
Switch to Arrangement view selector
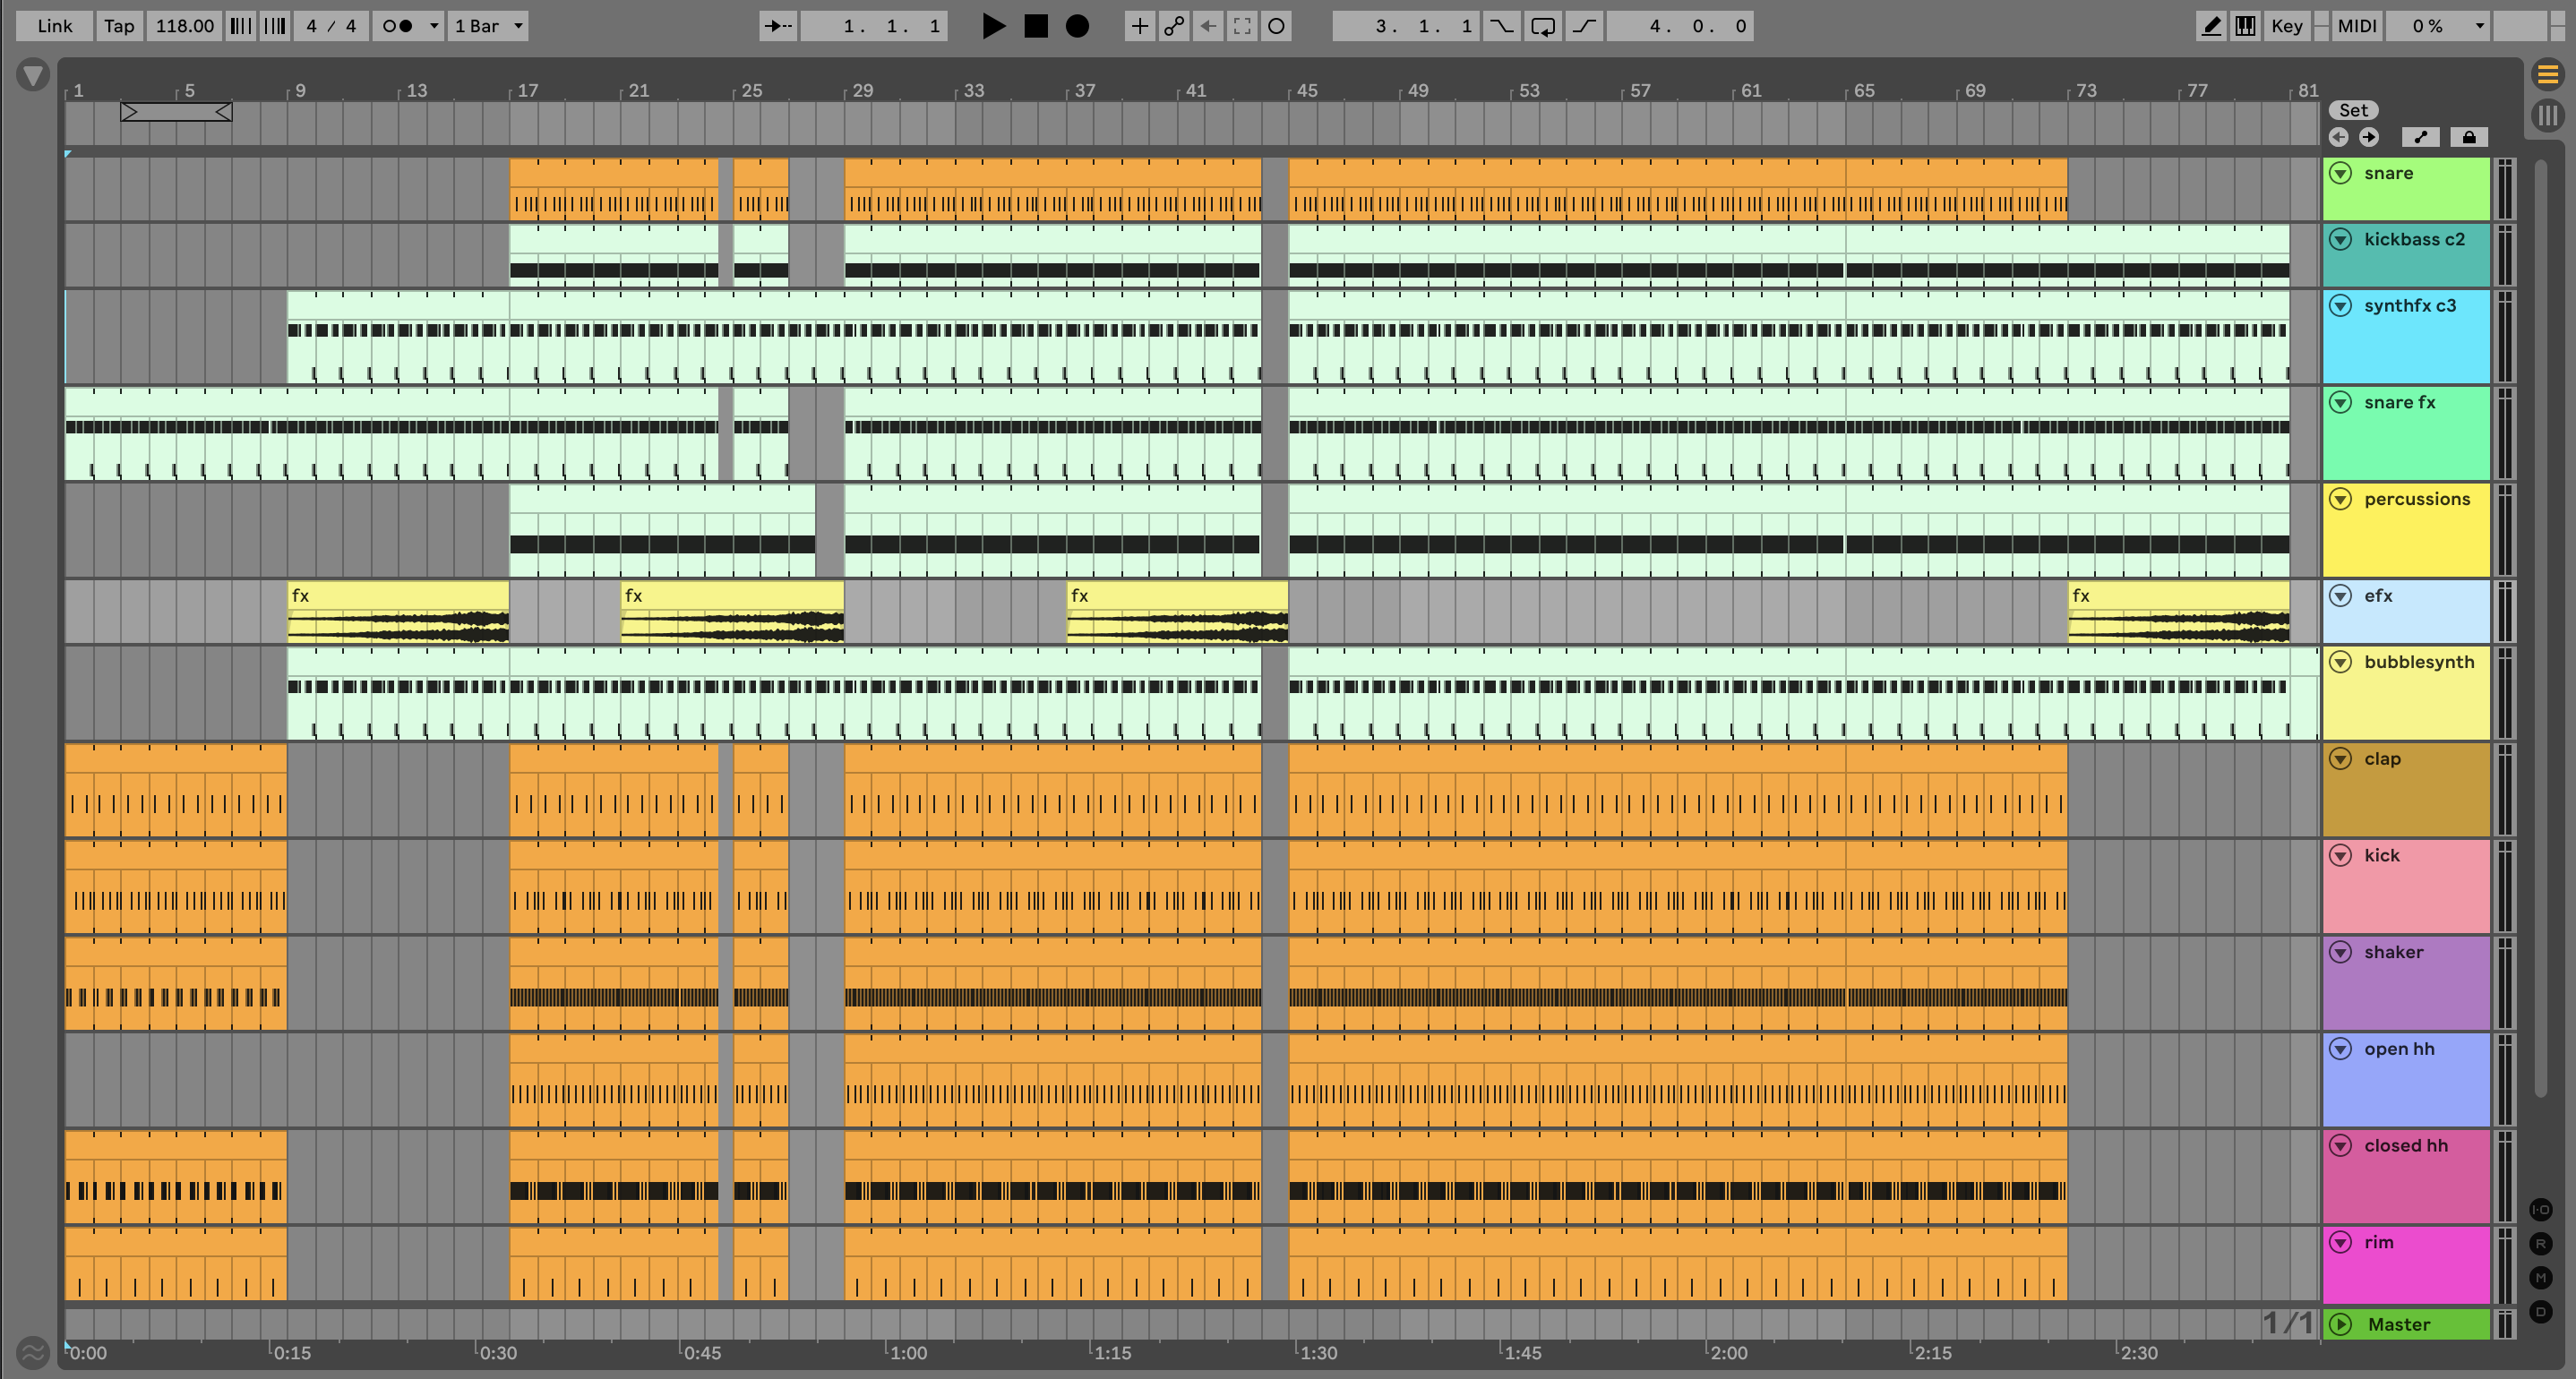point(2547,75)
